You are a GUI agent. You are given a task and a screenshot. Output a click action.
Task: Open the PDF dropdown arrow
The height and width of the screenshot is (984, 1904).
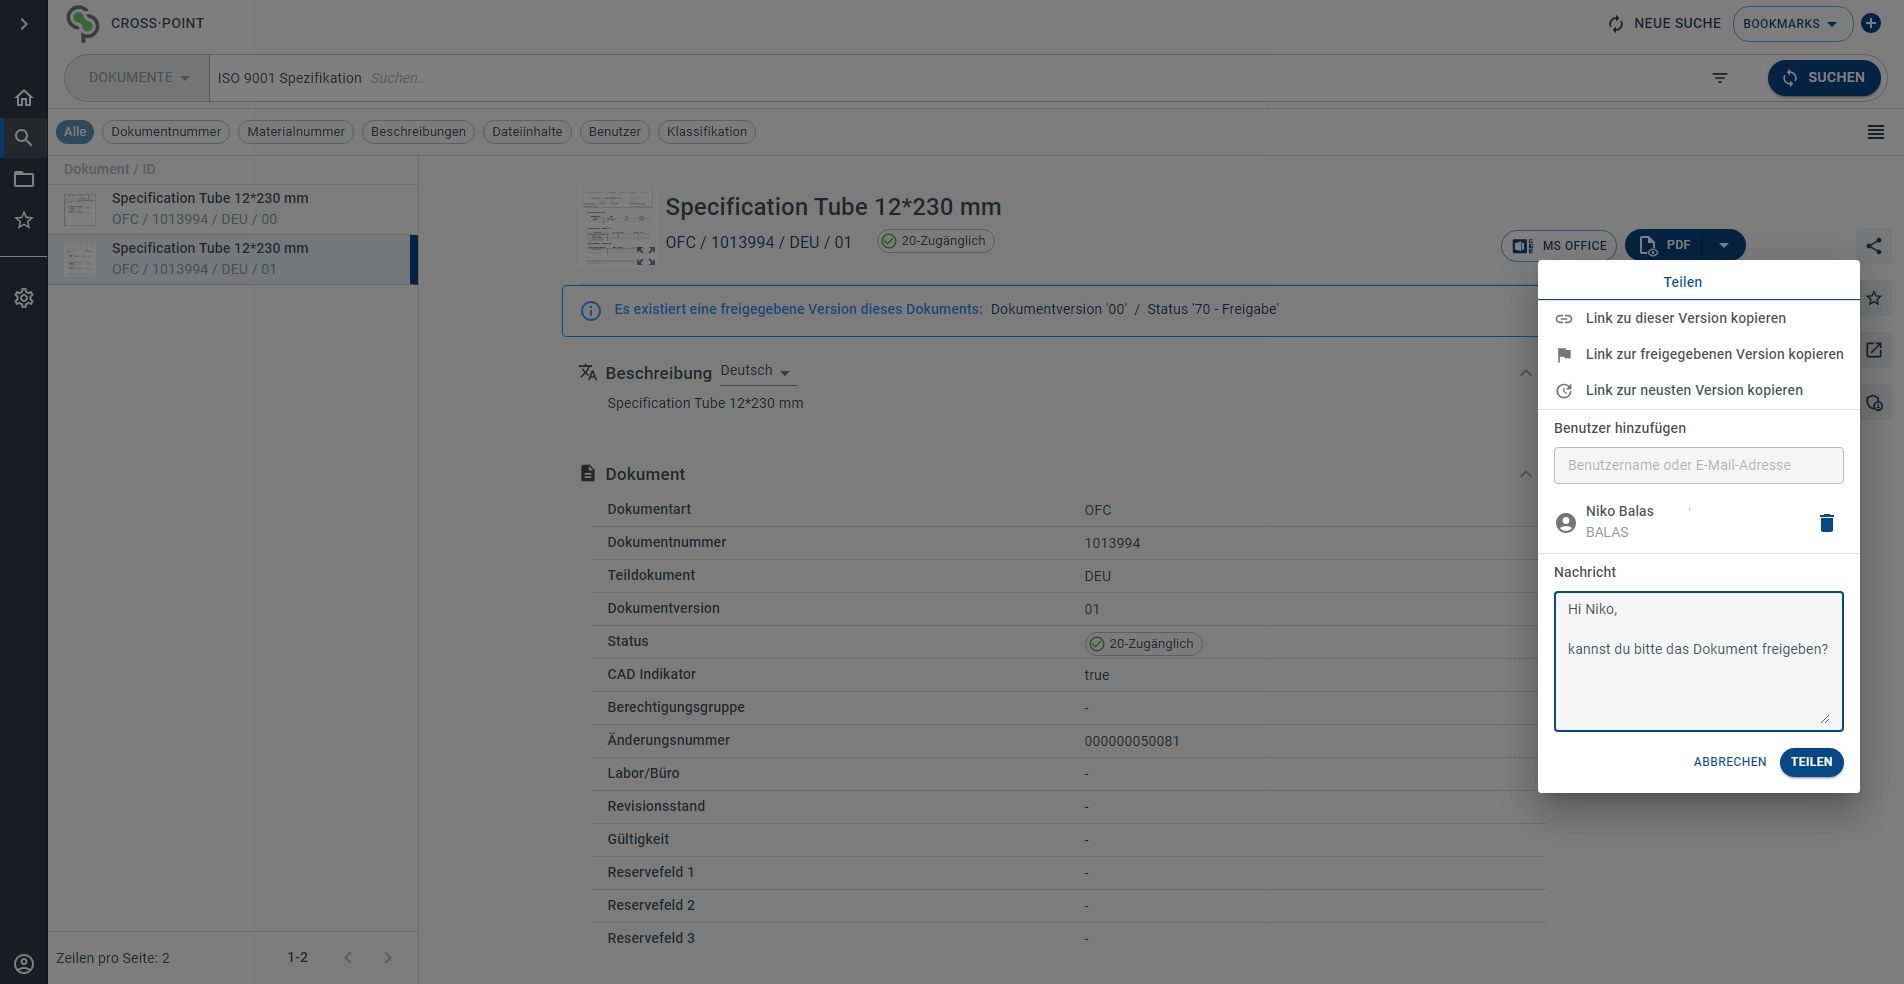[1724, 245]
